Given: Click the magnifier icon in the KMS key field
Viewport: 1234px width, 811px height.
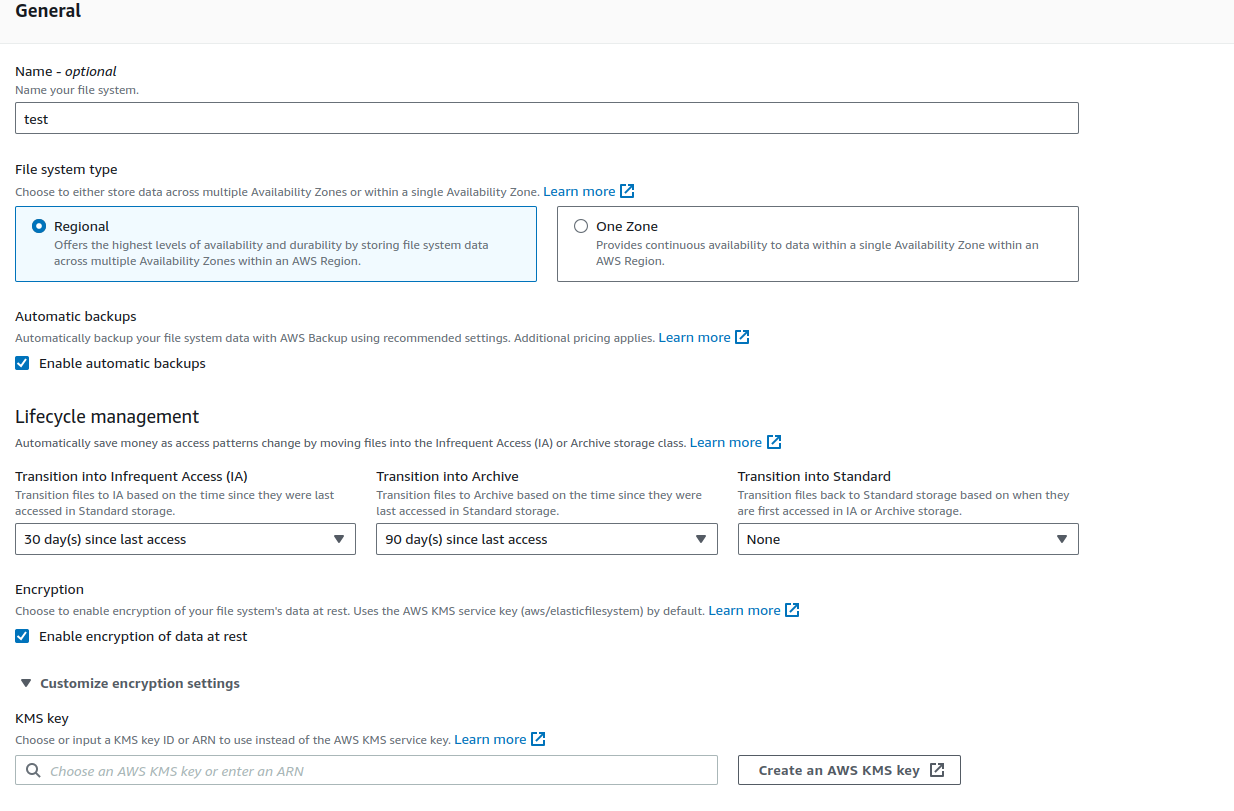Looking at the screenshot, I should 31,770.
